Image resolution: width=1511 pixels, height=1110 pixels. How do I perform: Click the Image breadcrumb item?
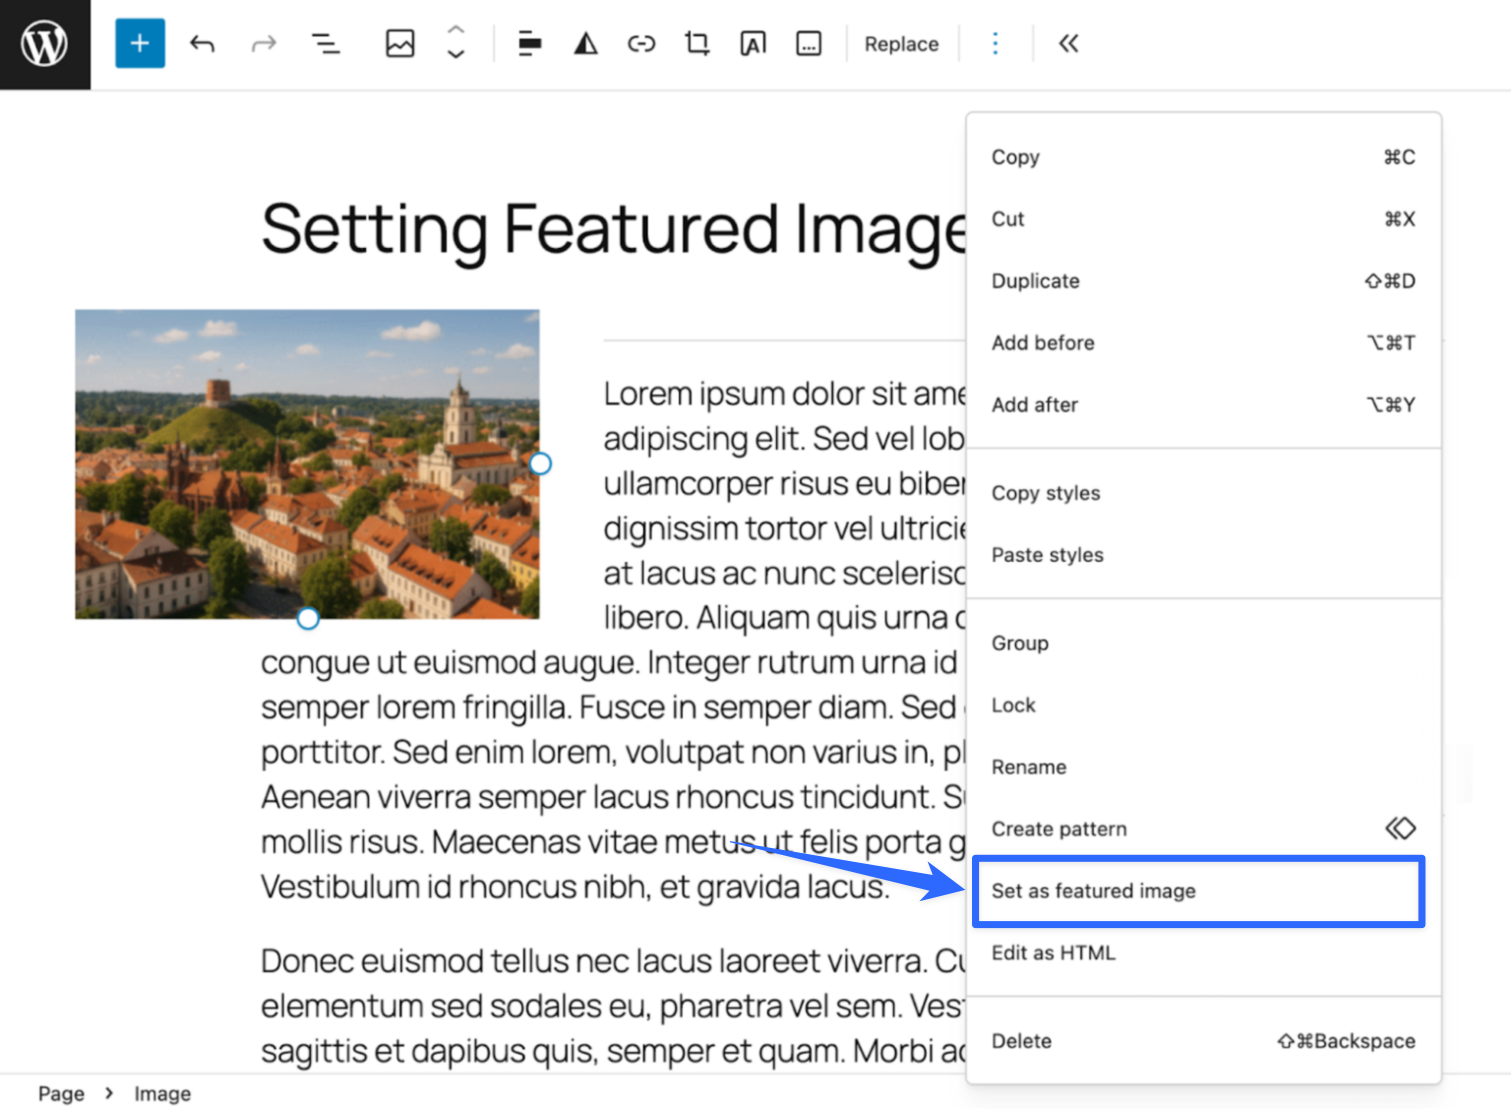162,1094
